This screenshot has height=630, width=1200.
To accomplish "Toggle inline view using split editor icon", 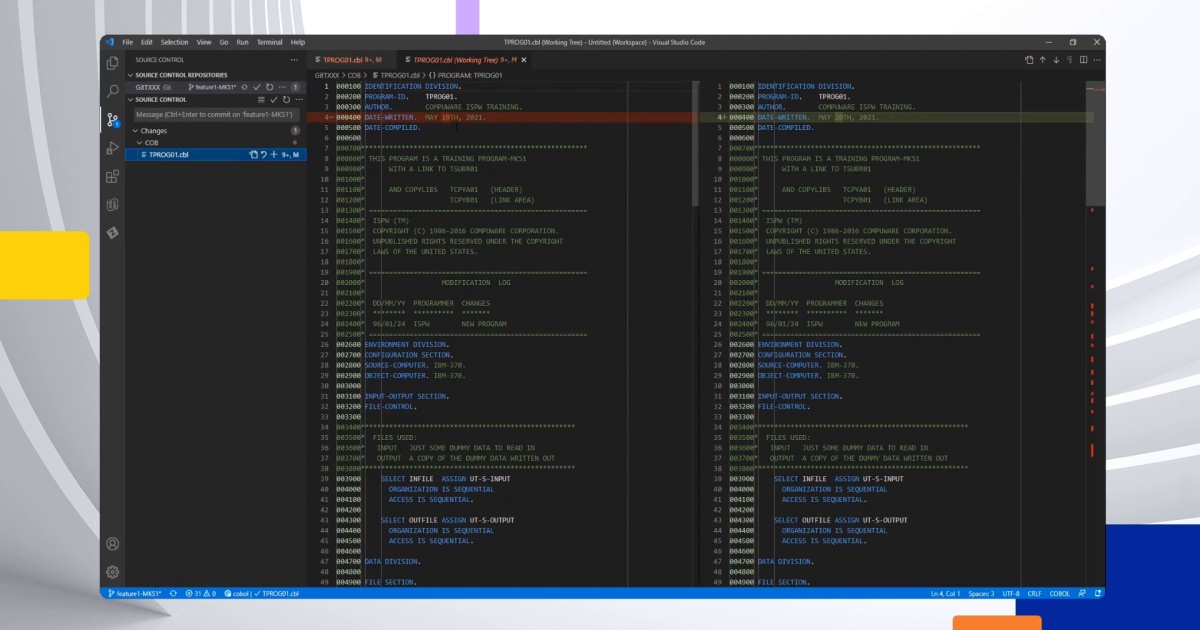I will [1083, 60].
